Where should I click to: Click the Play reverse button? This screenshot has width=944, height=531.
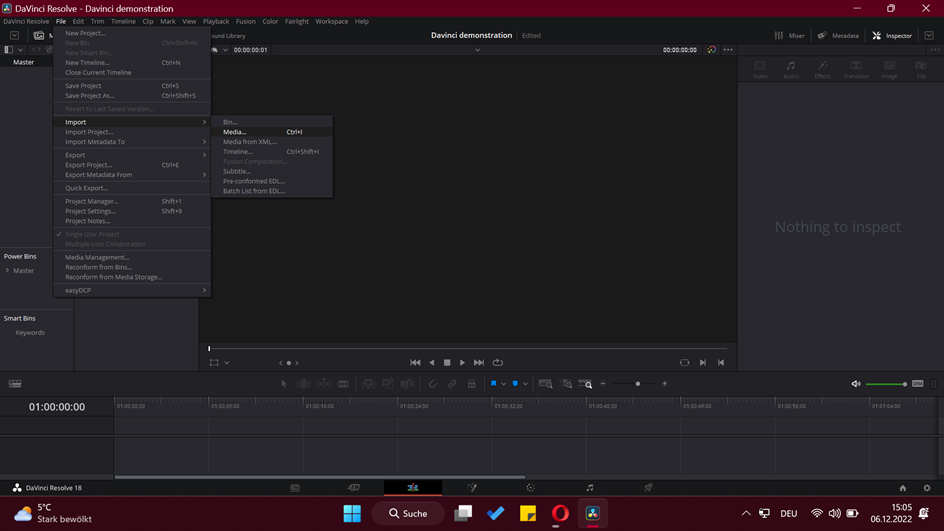[x=432, y=362]
